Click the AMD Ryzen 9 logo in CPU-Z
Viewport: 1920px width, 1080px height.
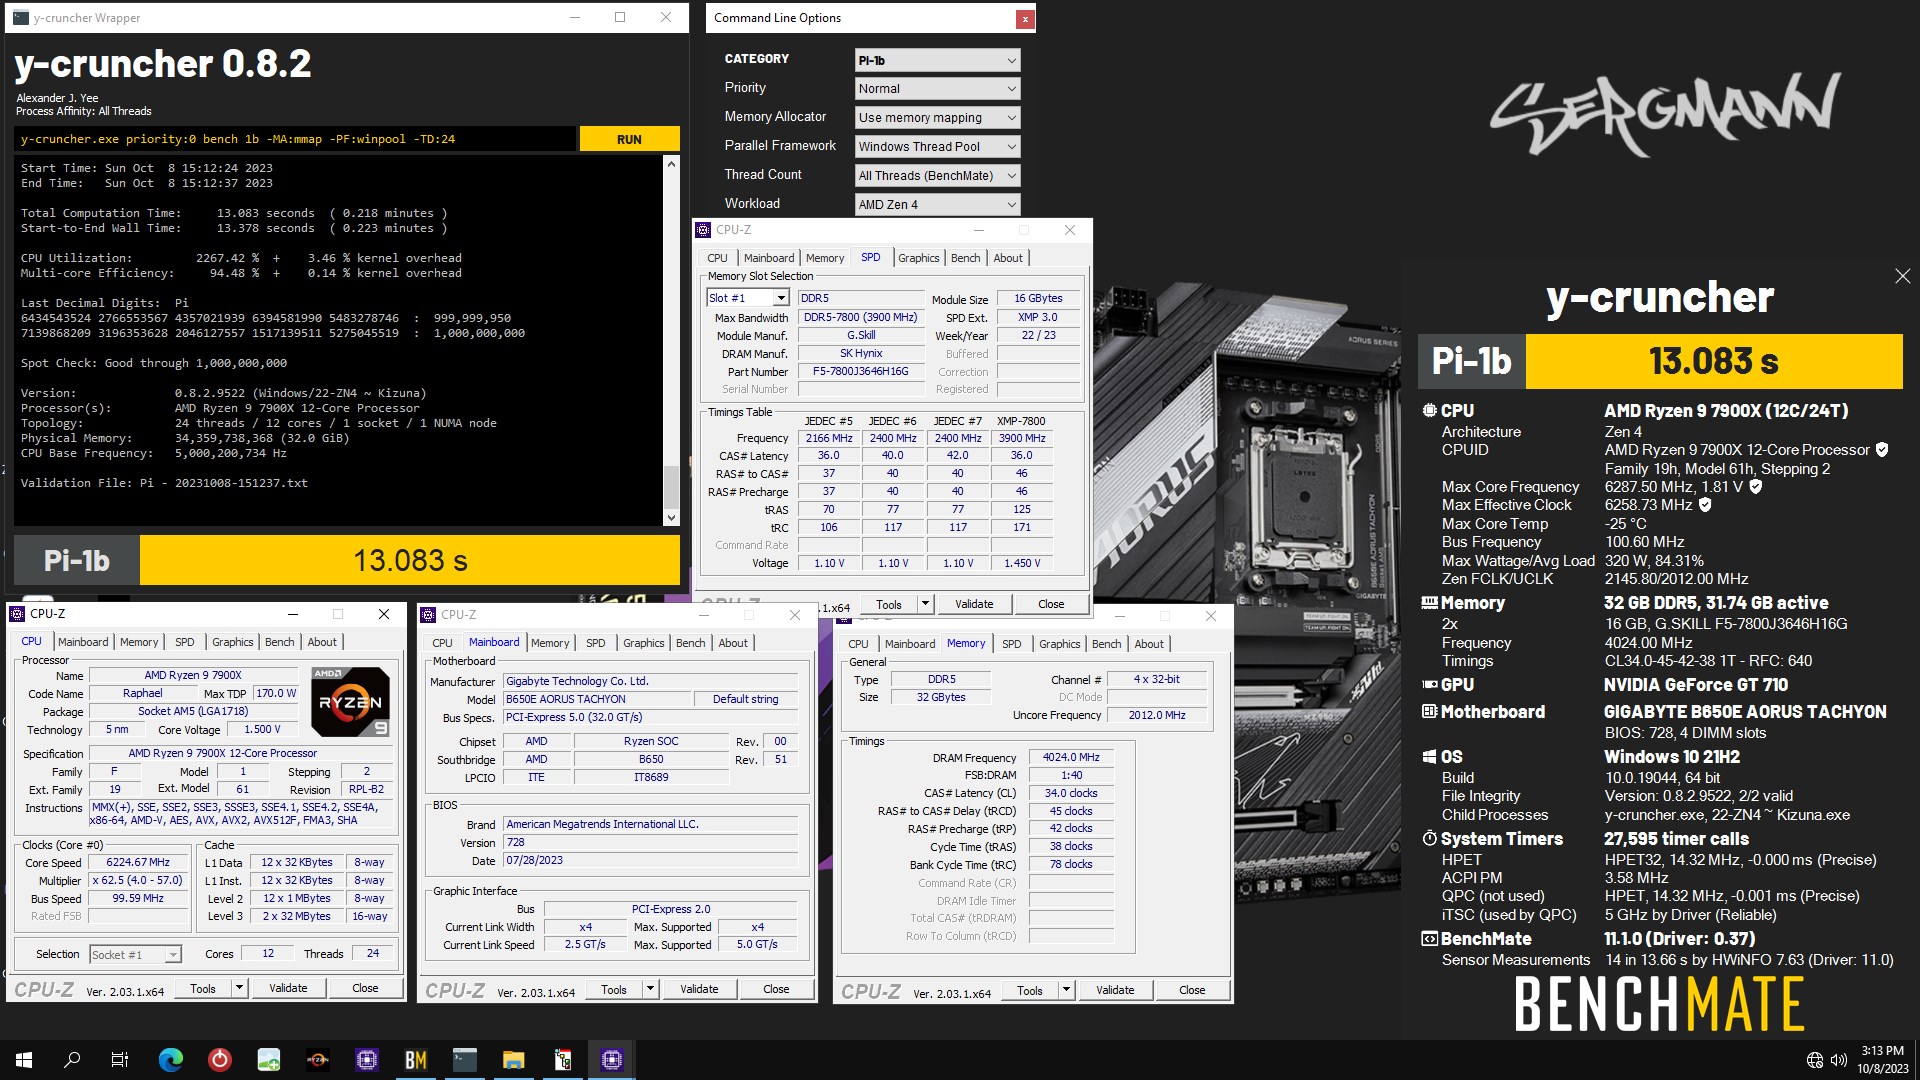click(350, 701)
